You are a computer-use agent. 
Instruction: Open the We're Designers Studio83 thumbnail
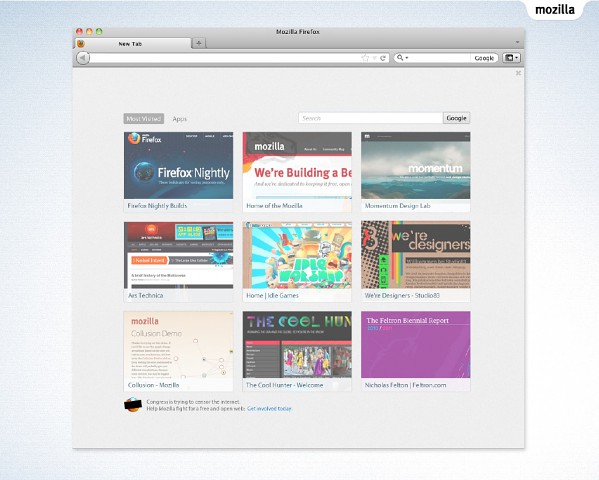416,262
